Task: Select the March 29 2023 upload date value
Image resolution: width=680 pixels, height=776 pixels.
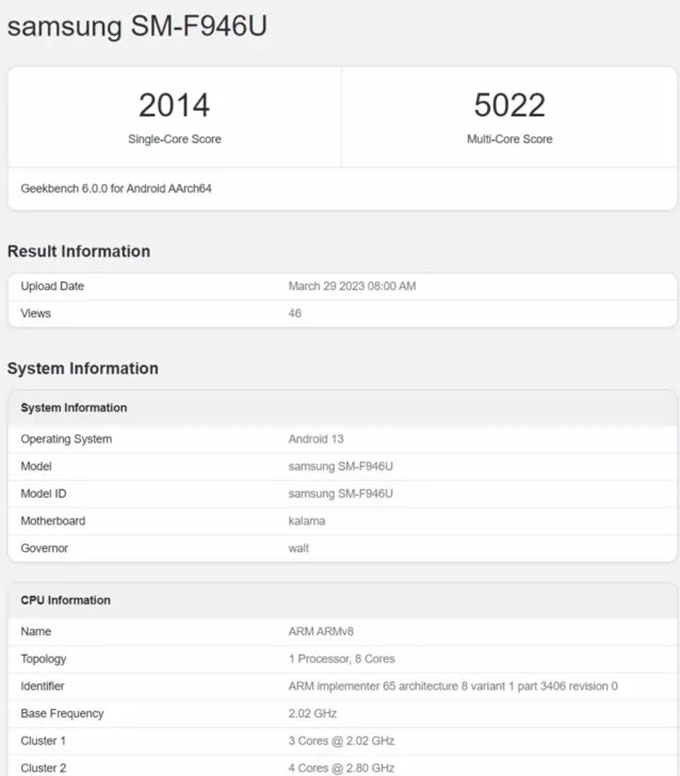Action: [352, 286]
